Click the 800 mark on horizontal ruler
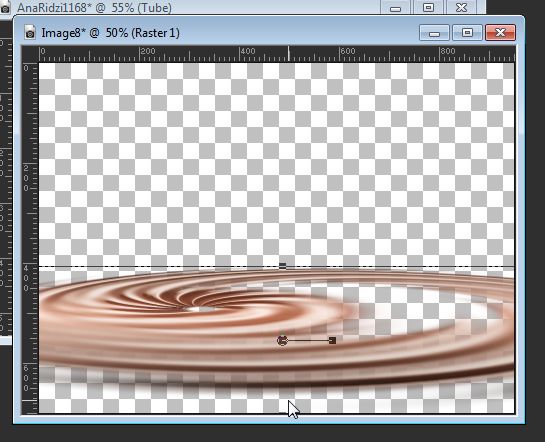 [x=448, y=51]
